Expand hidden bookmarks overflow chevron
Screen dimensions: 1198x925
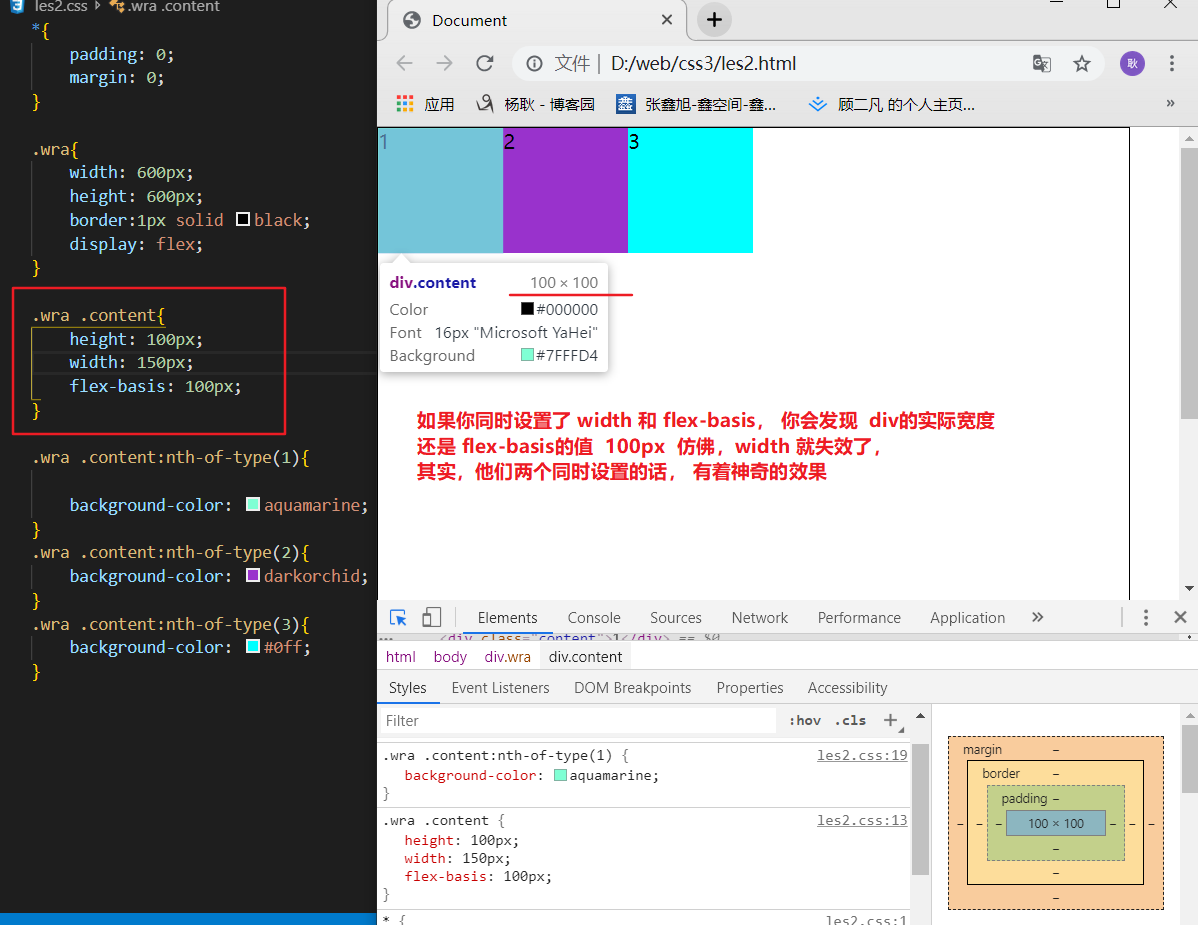coord(1170,104)
